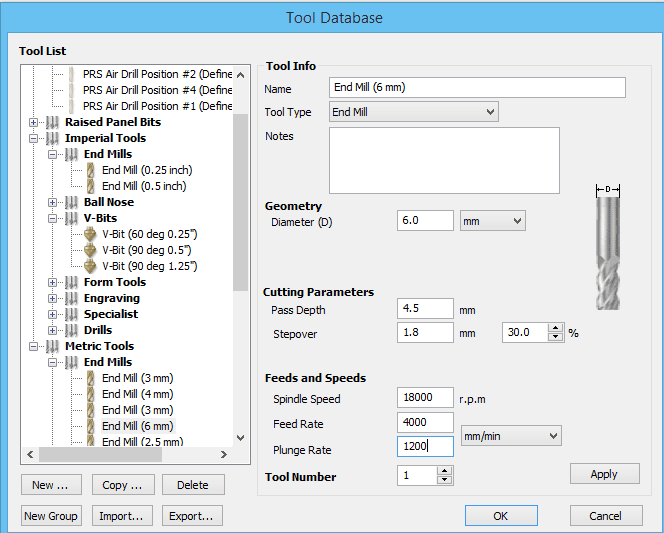Click the tool list scroll right arrow
Screen dimensions: 664x533
224,455
